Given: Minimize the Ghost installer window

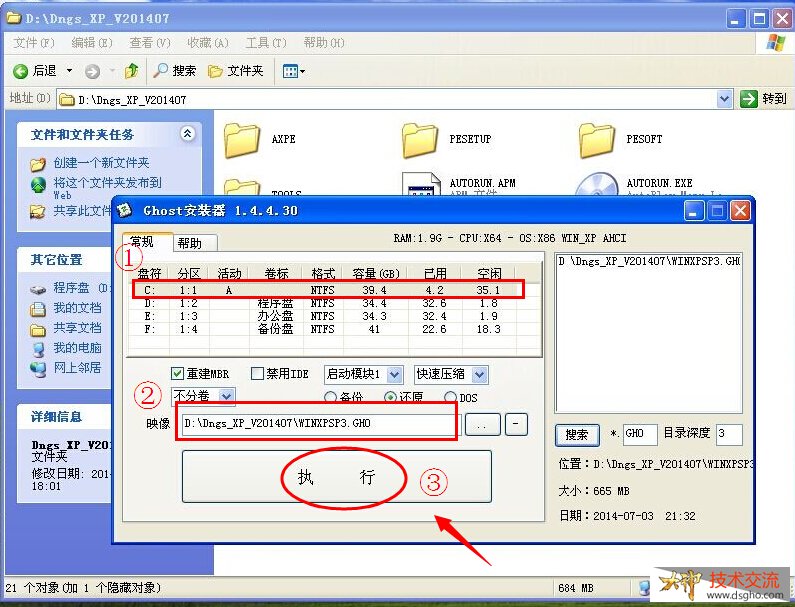Looking at the screenshot, I should (694, 210).
